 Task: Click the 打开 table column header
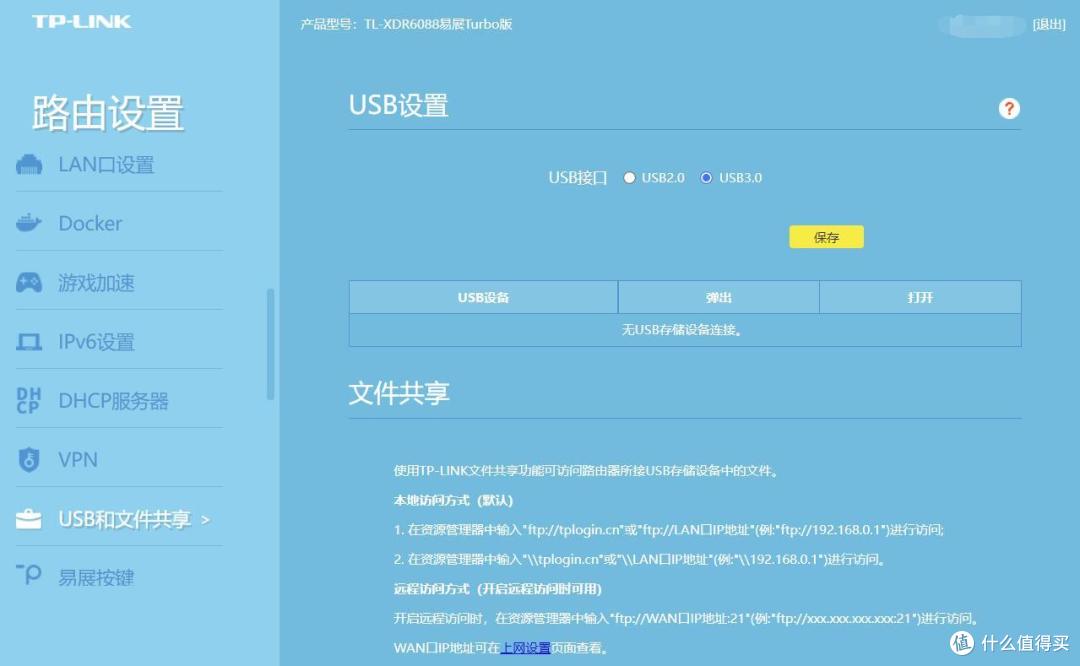point(919,297)
